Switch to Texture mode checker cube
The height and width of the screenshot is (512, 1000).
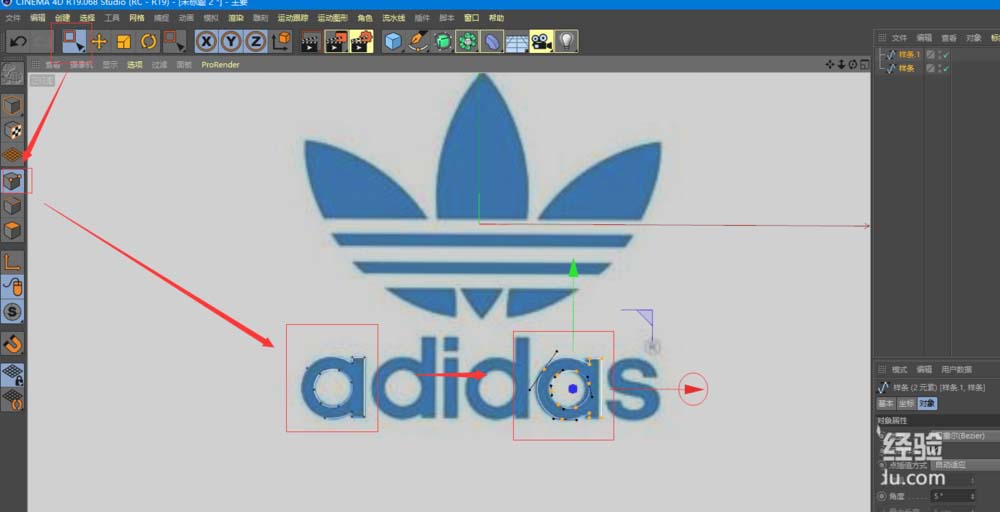pos(13,131)
